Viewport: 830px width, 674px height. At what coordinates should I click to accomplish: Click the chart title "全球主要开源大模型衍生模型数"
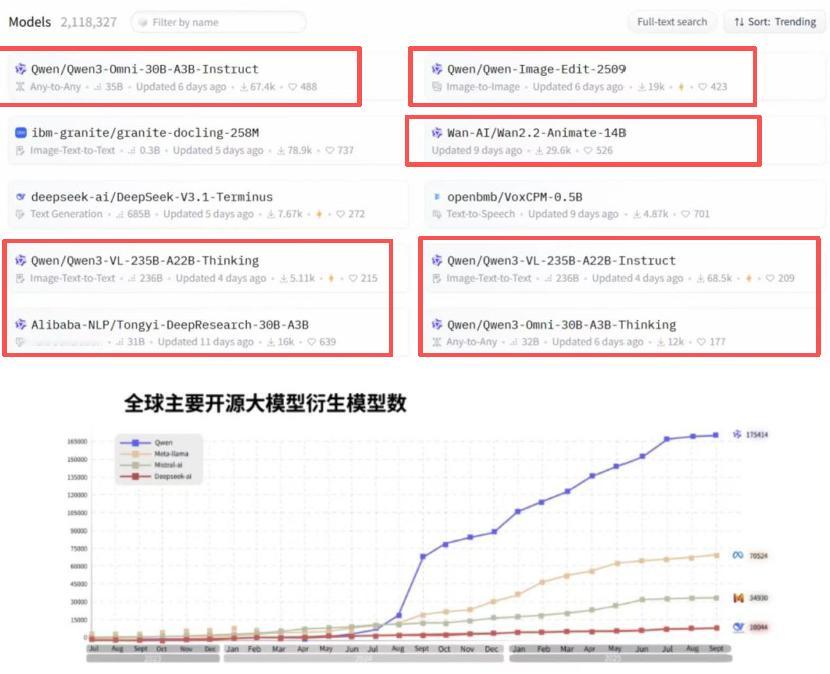(x=265, y=403)
